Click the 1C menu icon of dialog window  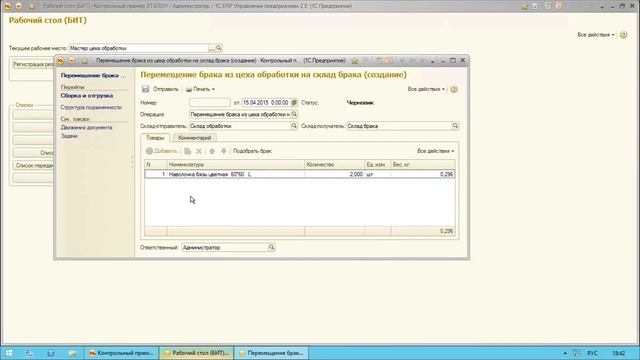(x=60, y=60)
